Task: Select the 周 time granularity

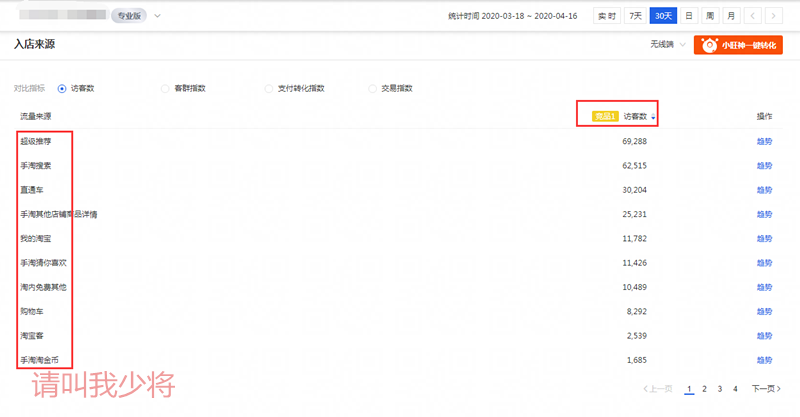Action: click(710, 15)
